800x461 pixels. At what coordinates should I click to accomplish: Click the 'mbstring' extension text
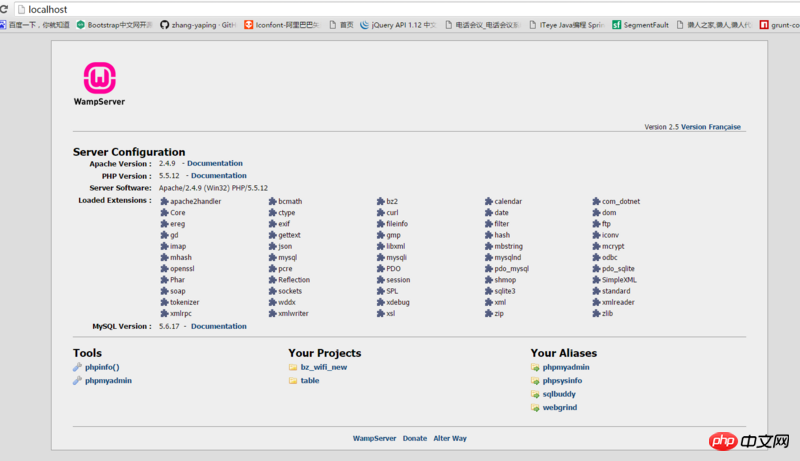(x=509, y=246)
